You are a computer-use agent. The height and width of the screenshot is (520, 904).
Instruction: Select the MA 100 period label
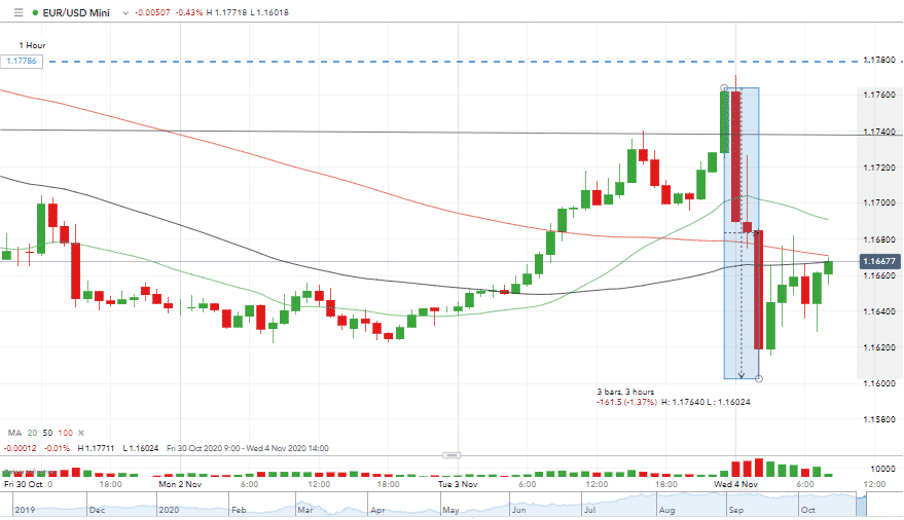65,433
